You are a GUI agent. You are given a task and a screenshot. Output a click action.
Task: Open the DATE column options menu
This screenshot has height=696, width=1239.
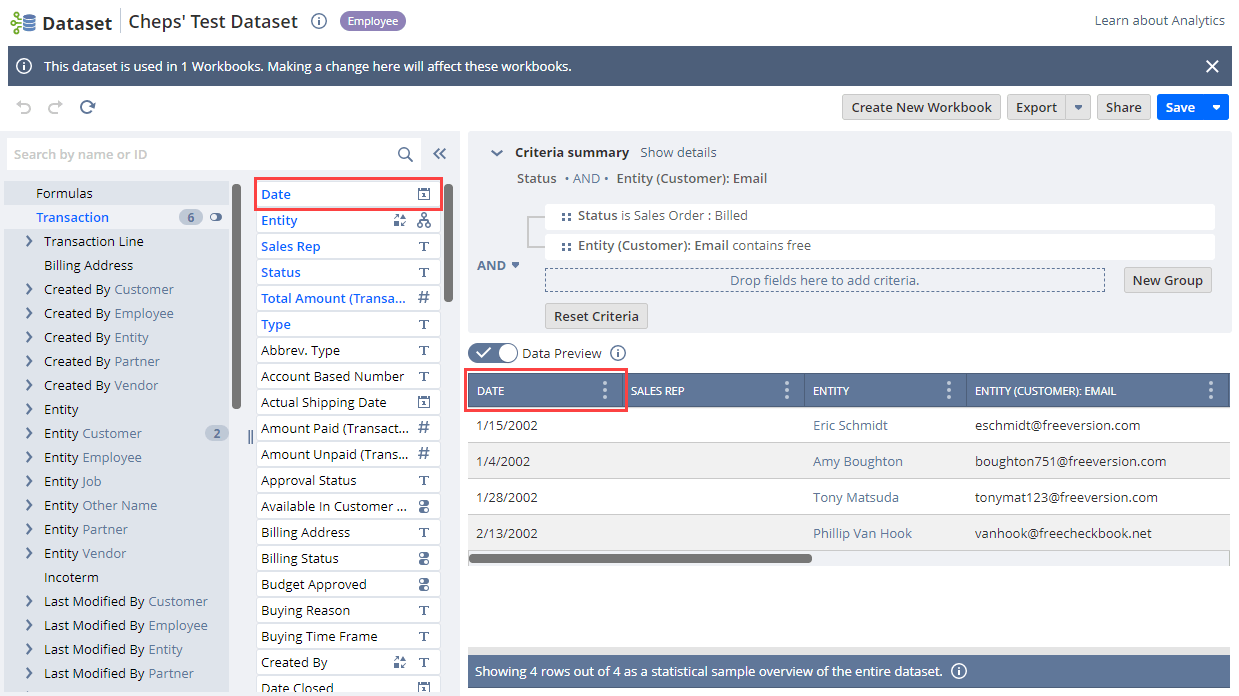(x=604, y=390)
